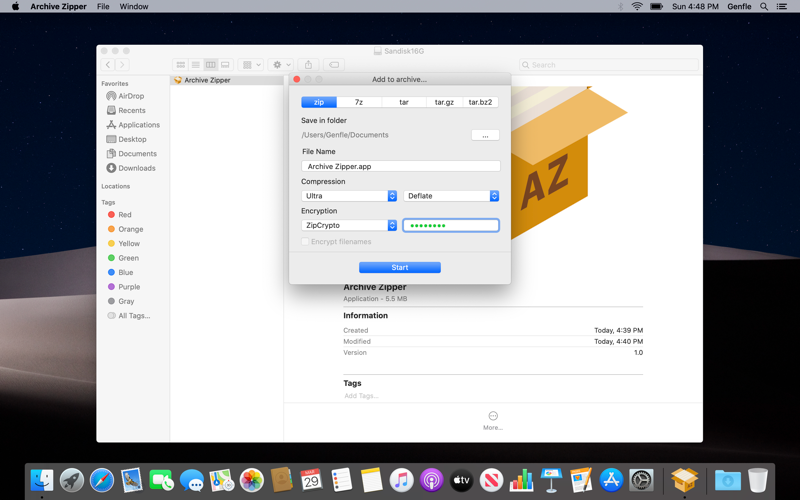
Task: Click Add Tags field in preview
Action: click(x=361, y=396)
